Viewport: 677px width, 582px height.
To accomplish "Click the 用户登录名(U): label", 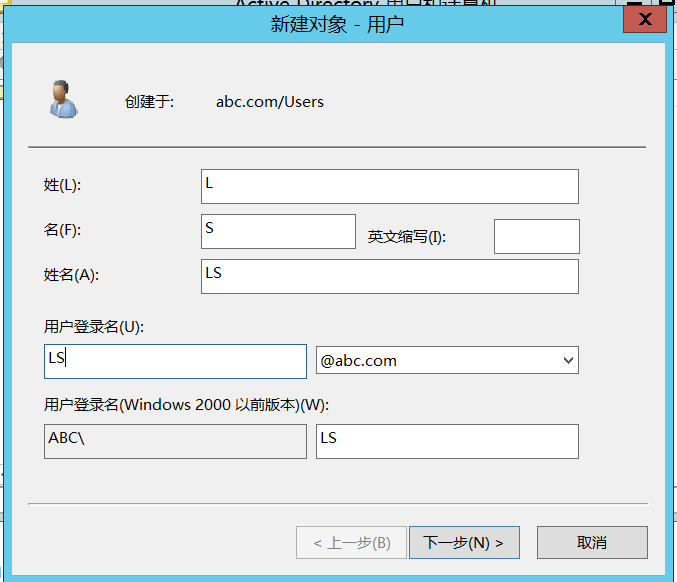I will 94,327.
